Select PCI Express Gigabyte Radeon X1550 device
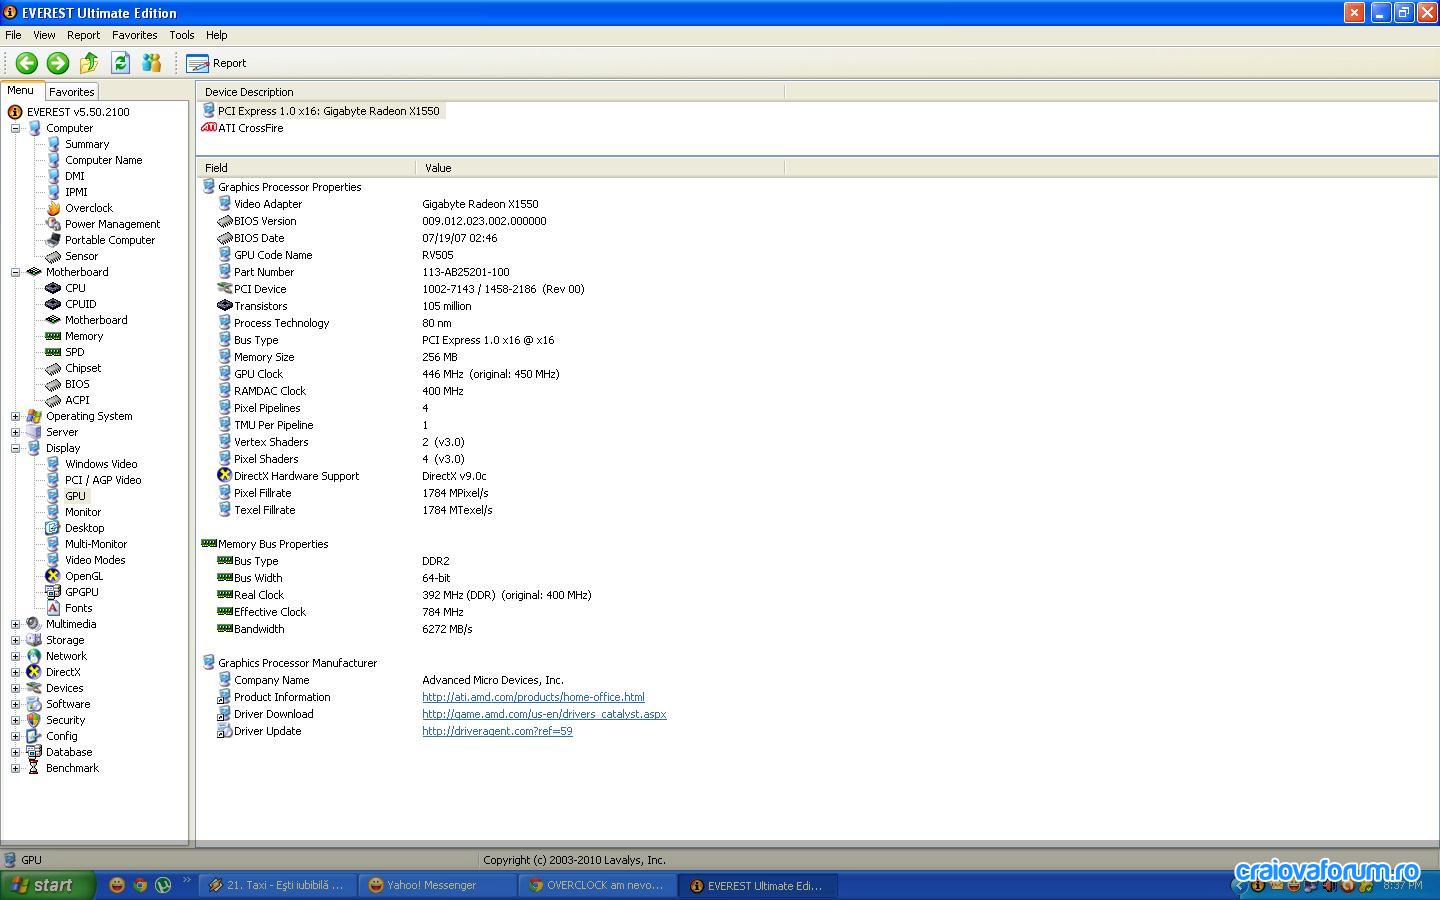This screenshot has width=1440, height=900. tap(328, 111)
